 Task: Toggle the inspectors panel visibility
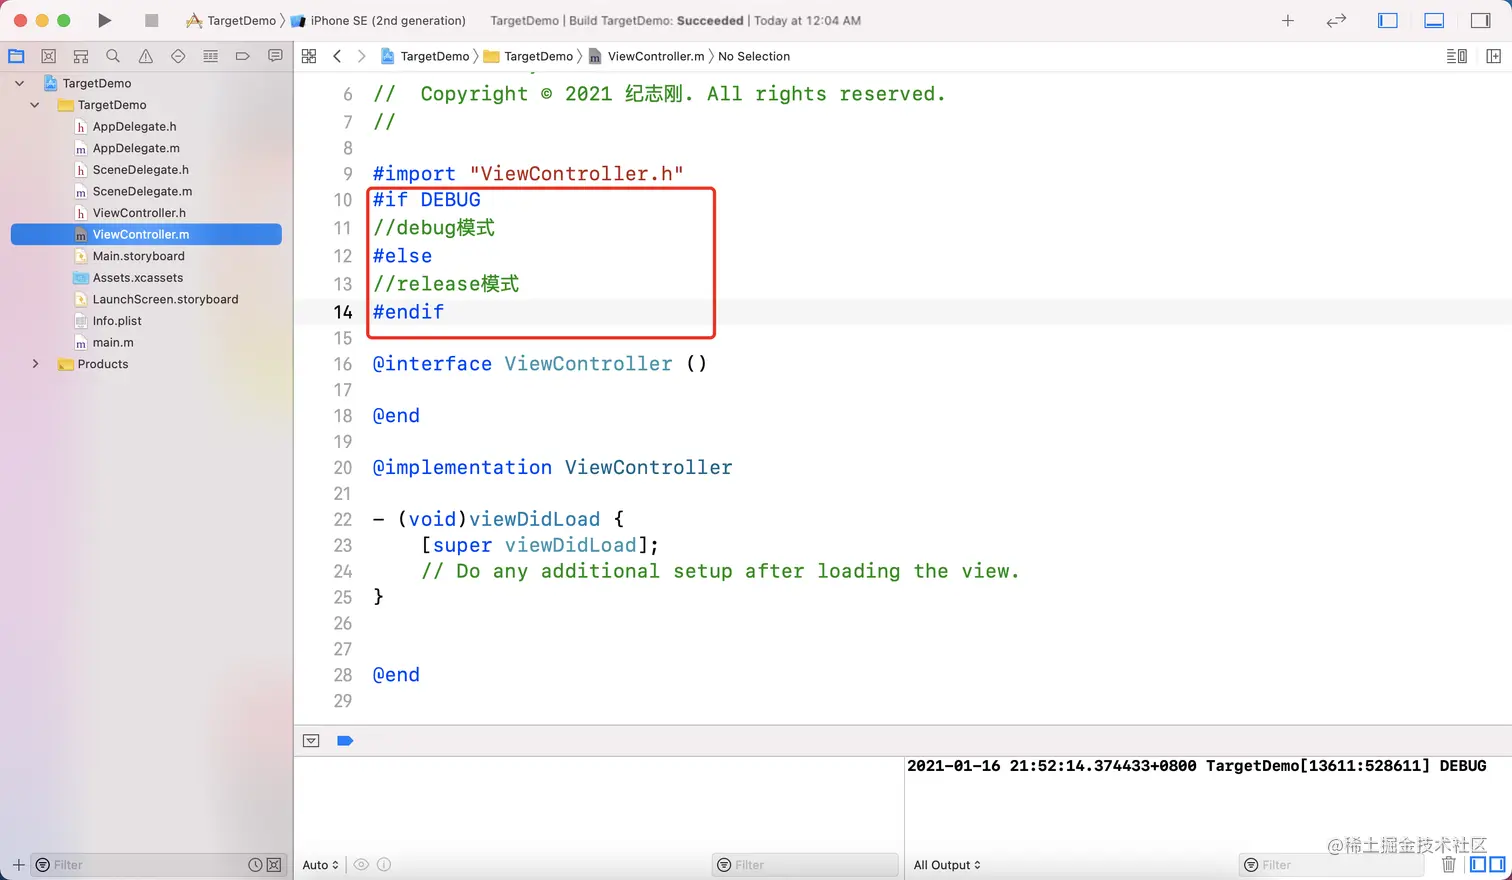(1481, 20)
